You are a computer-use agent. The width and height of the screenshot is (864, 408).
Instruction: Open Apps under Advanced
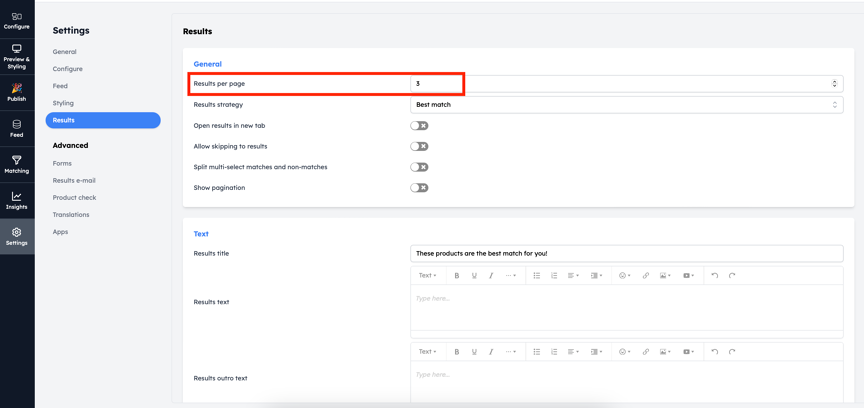[61, 232]
